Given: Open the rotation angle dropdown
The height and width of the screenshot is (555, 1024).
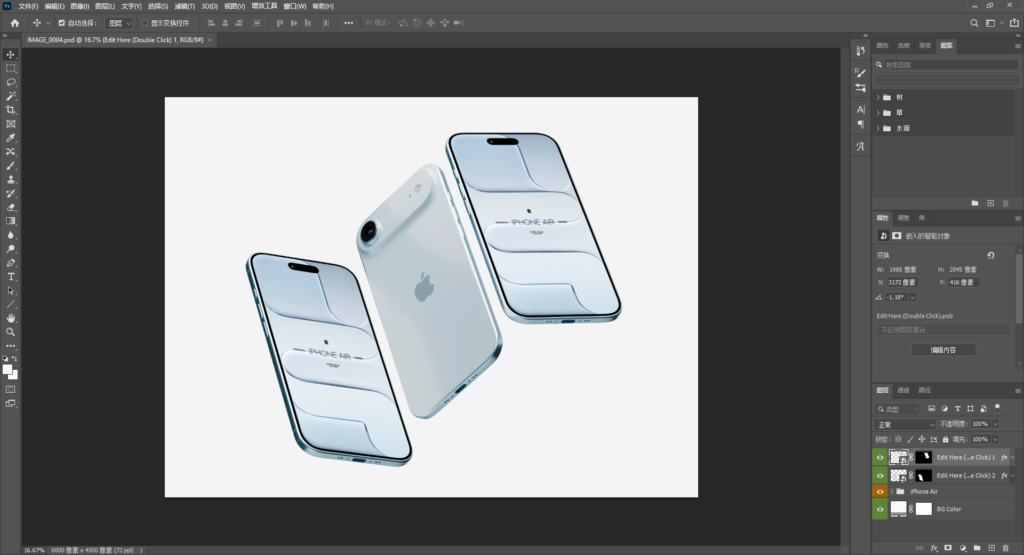Looking at the screenshot, I should [x=912, y=297].
